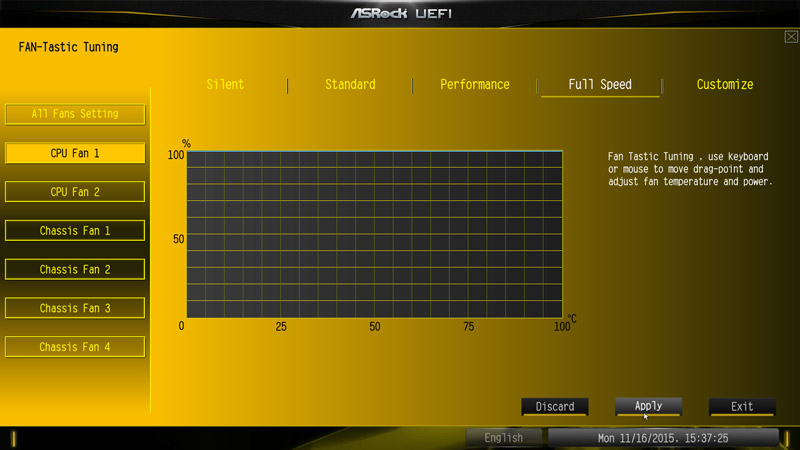Image resolution: width=800 pixels, height=450 pixels.
Task: Open the Customize fan curve tab
Action: pyautogui.click(x=724, y=85)
